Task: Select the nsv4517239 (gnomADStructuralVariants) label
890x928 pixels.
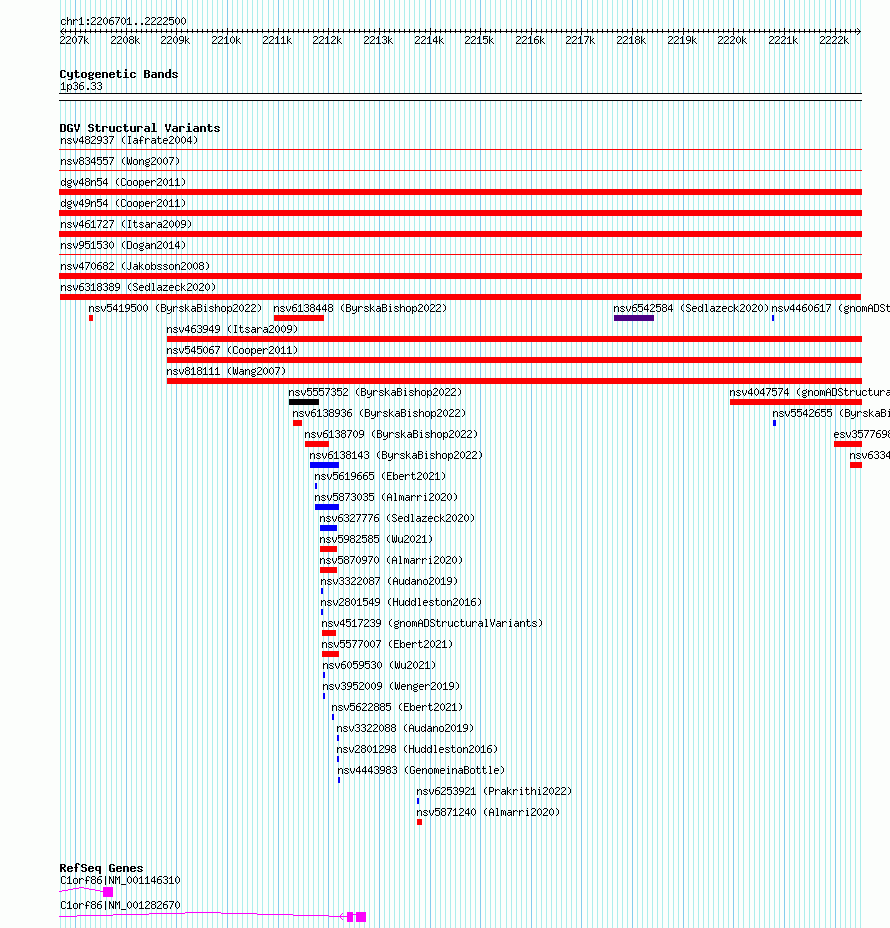Action: pyautogui.click(x=432, y=623)
